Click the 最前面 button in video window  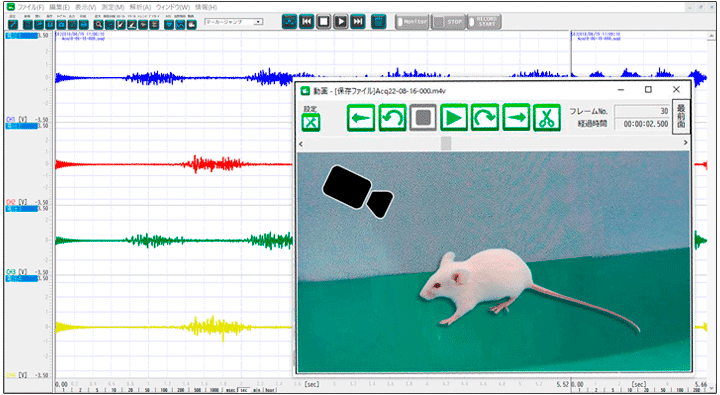click(x=681, y=117)
